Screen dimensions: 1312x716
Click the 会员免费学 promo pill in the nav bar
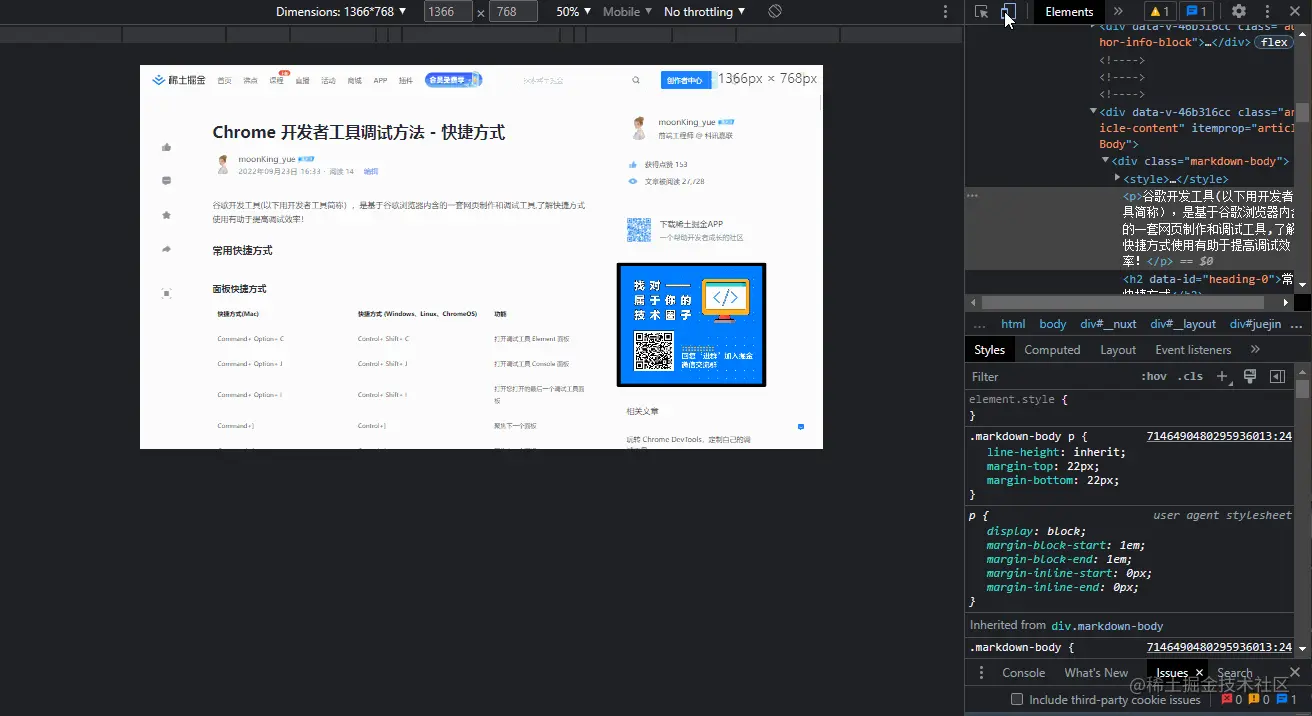point(453,80)
